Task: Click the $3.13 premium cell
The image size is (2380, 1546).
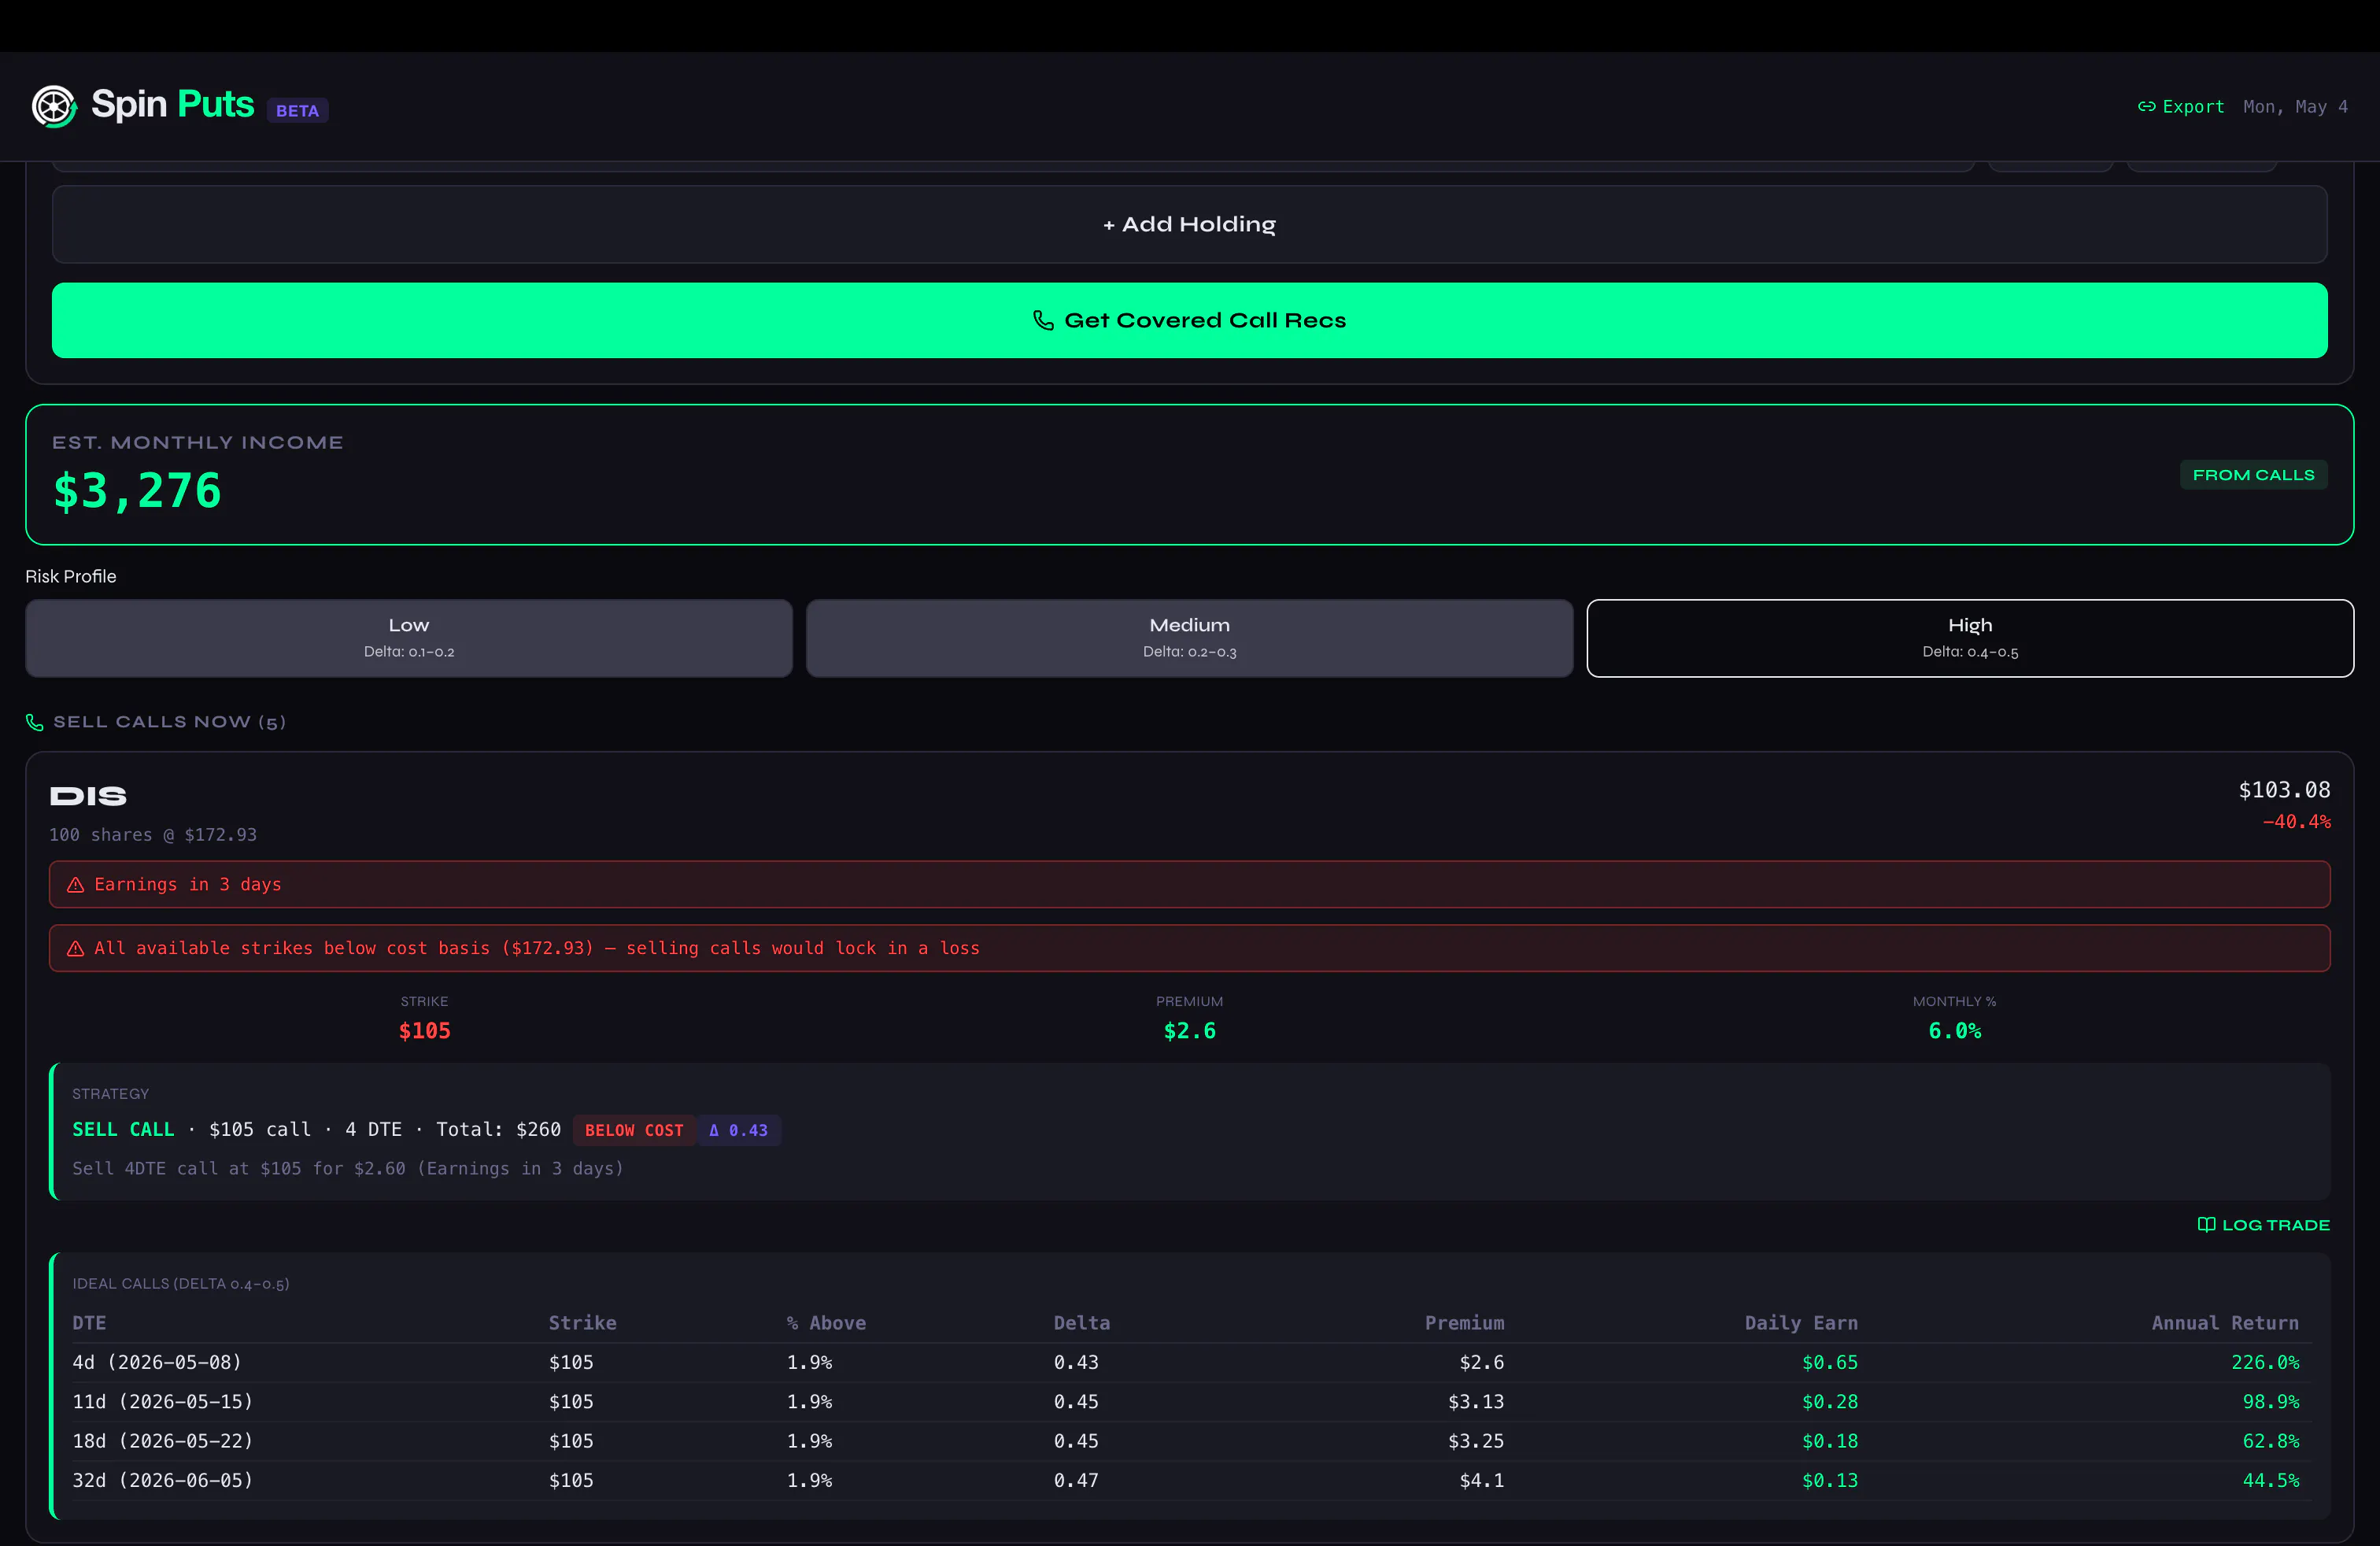Action: pos(1476,1402)
